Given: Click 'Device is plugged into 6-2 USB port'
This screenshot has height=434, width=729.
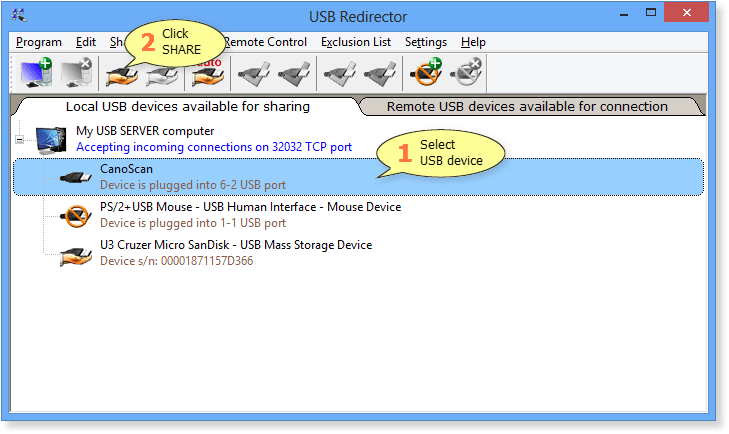Looking at the screenshot, I should [x=192, y=185].
